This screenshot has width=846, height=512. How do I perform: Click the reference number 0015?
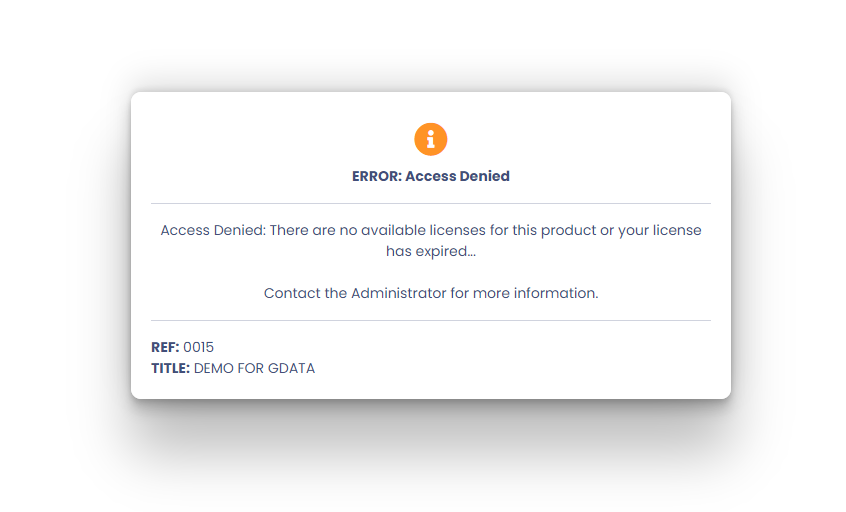[x=199, y=347]
